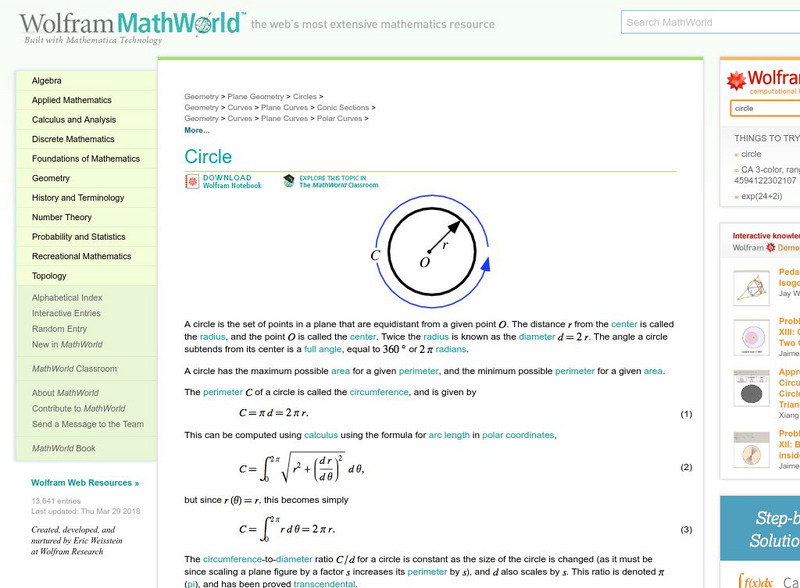Open Interactive Entries page

pyautogui.click(x=66, y=313)
